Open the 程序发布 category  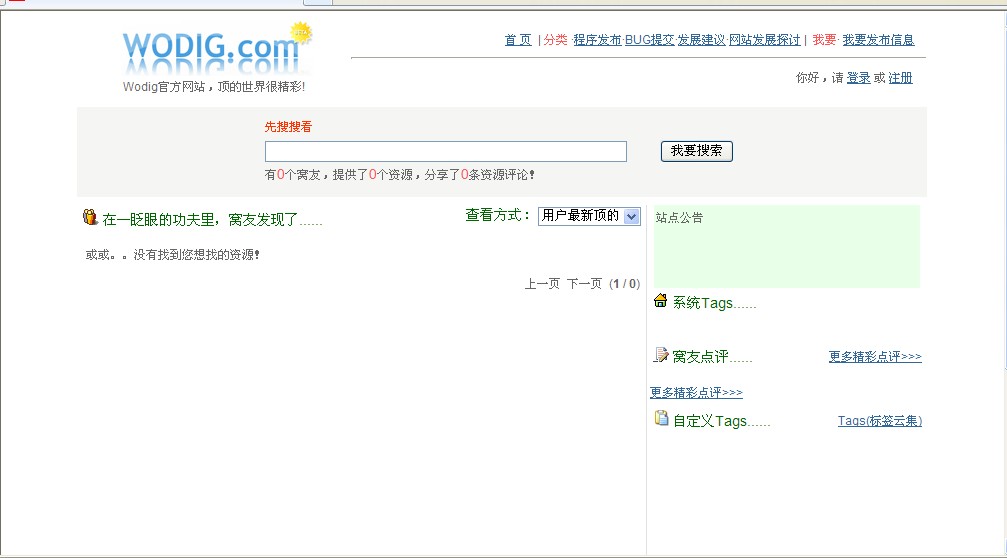coord(597,40)
